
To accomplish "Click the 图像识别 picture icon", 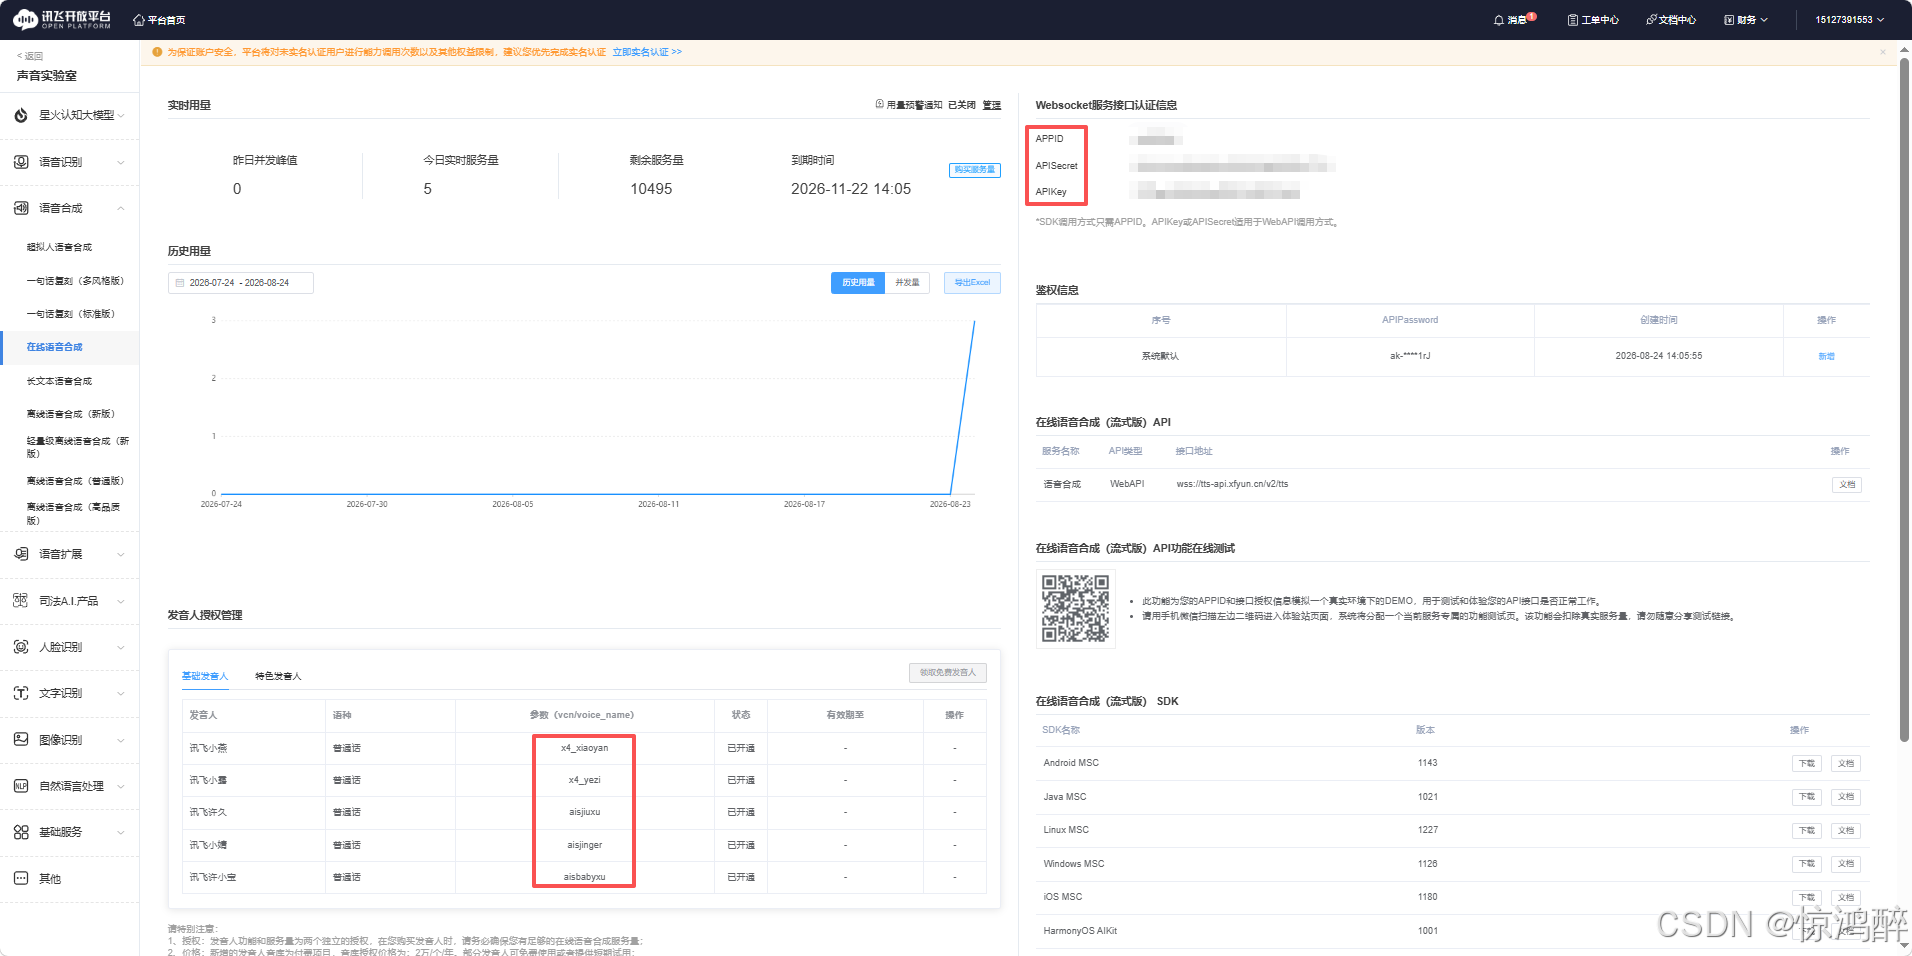I will point(21,740).
